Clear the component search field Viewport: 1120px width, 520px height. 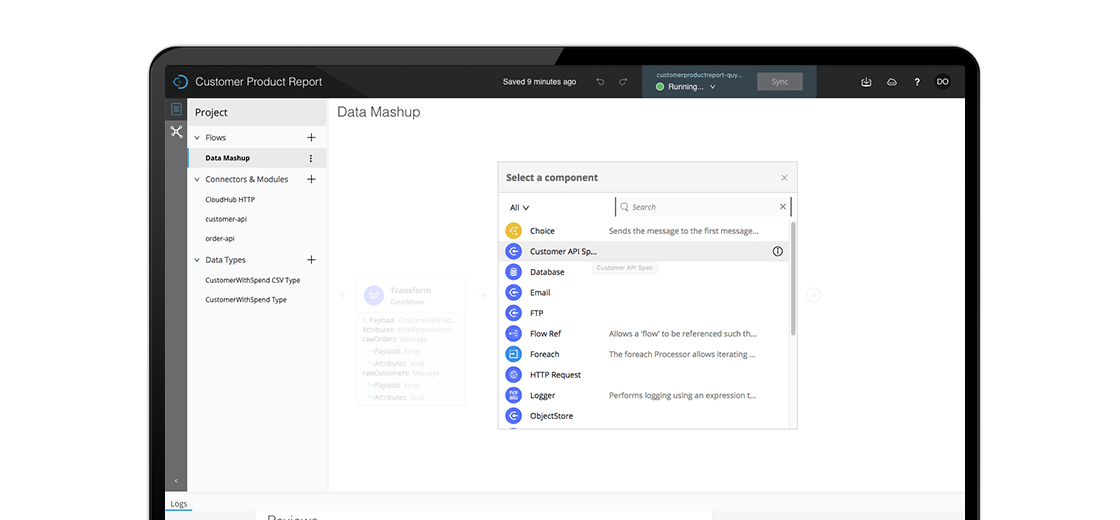[x=783, y=206]
